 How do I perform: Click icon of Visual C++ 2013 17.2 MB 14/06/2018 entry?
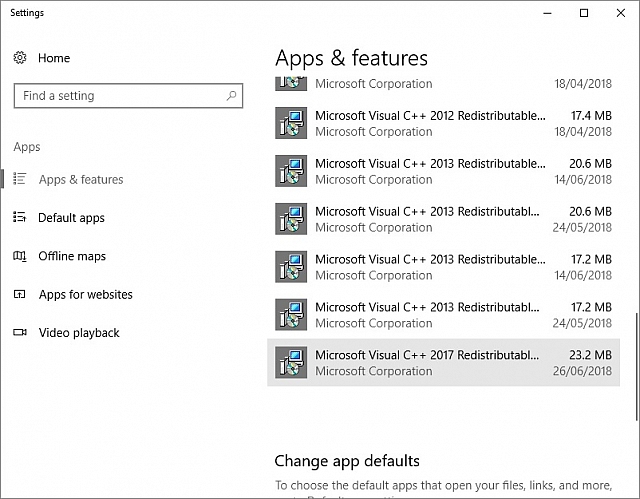(291, 267)
